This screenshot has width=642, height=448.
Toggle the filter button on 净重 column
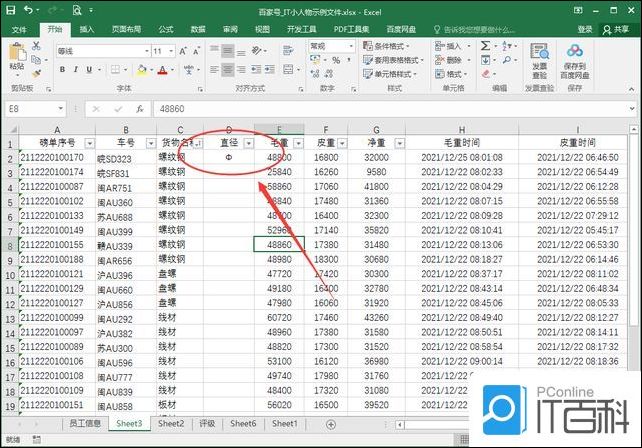tap(401, 143)
